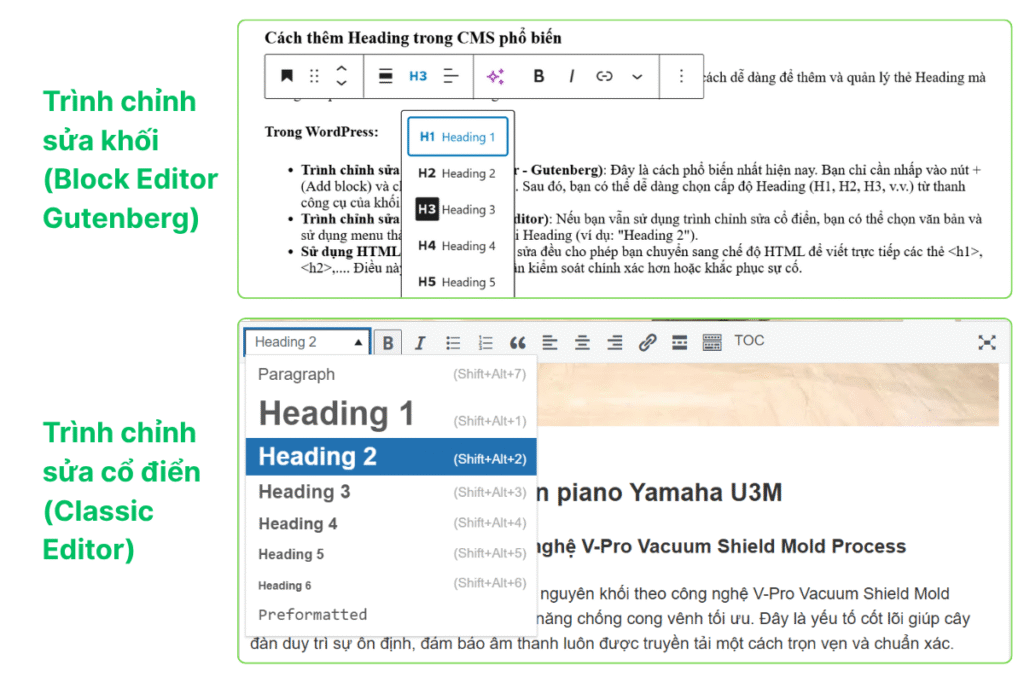1024x683 pixels.
Task: Click the distraction-free fullscreen icon
Action: point(987,343)
